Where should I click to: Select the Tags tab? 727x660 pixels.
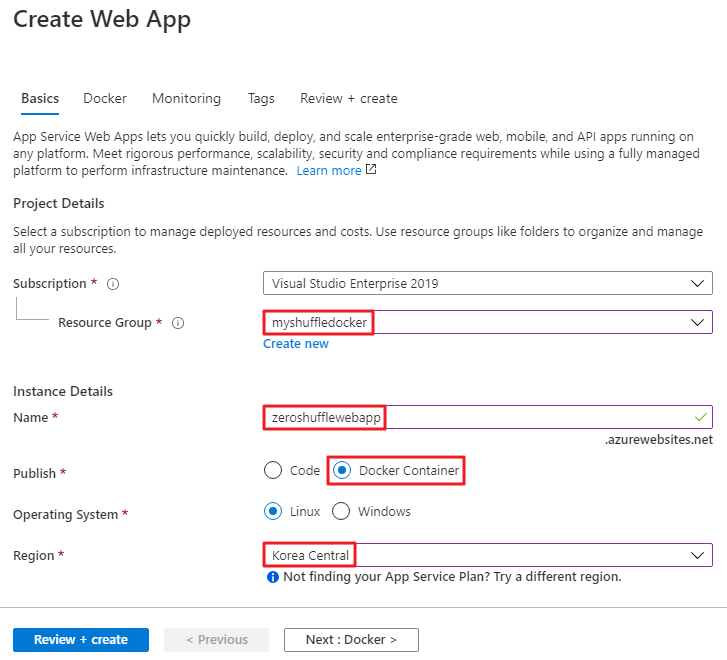(x=261, y=98)
